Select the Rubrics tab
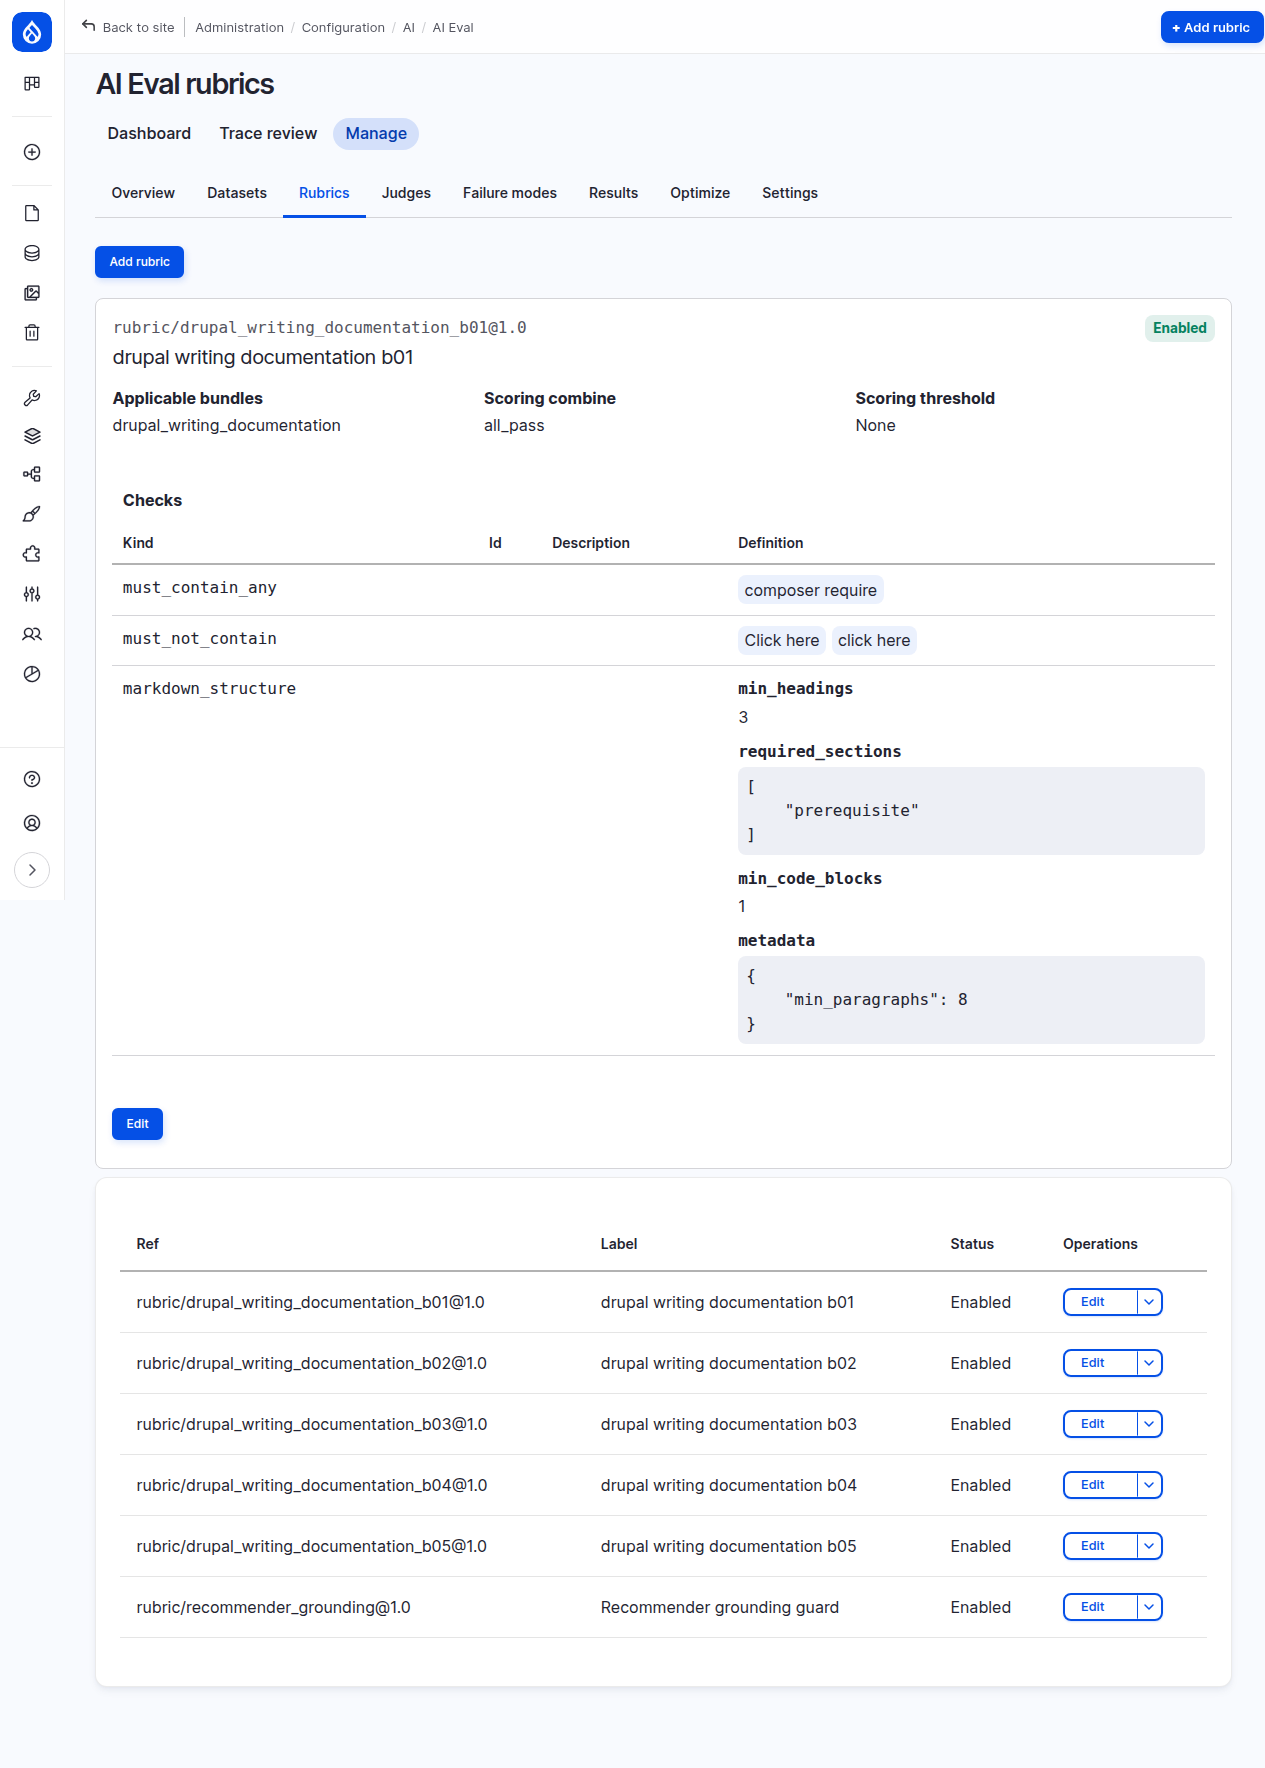The height and width of the screenshot is (1768, 1265). coord(324,193)
